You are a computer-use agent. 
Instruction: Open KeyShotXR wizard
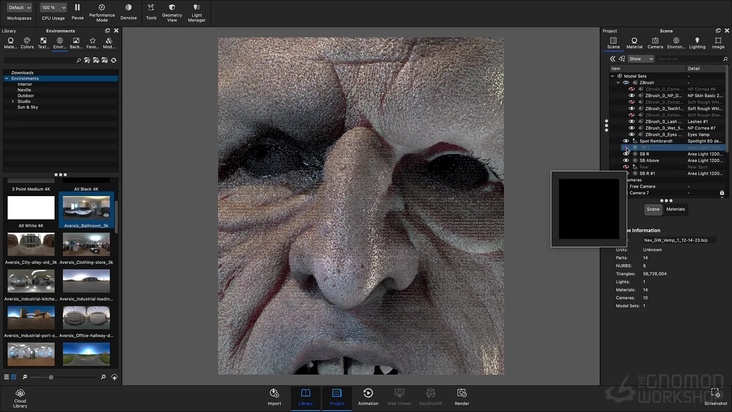click(430, 397)
